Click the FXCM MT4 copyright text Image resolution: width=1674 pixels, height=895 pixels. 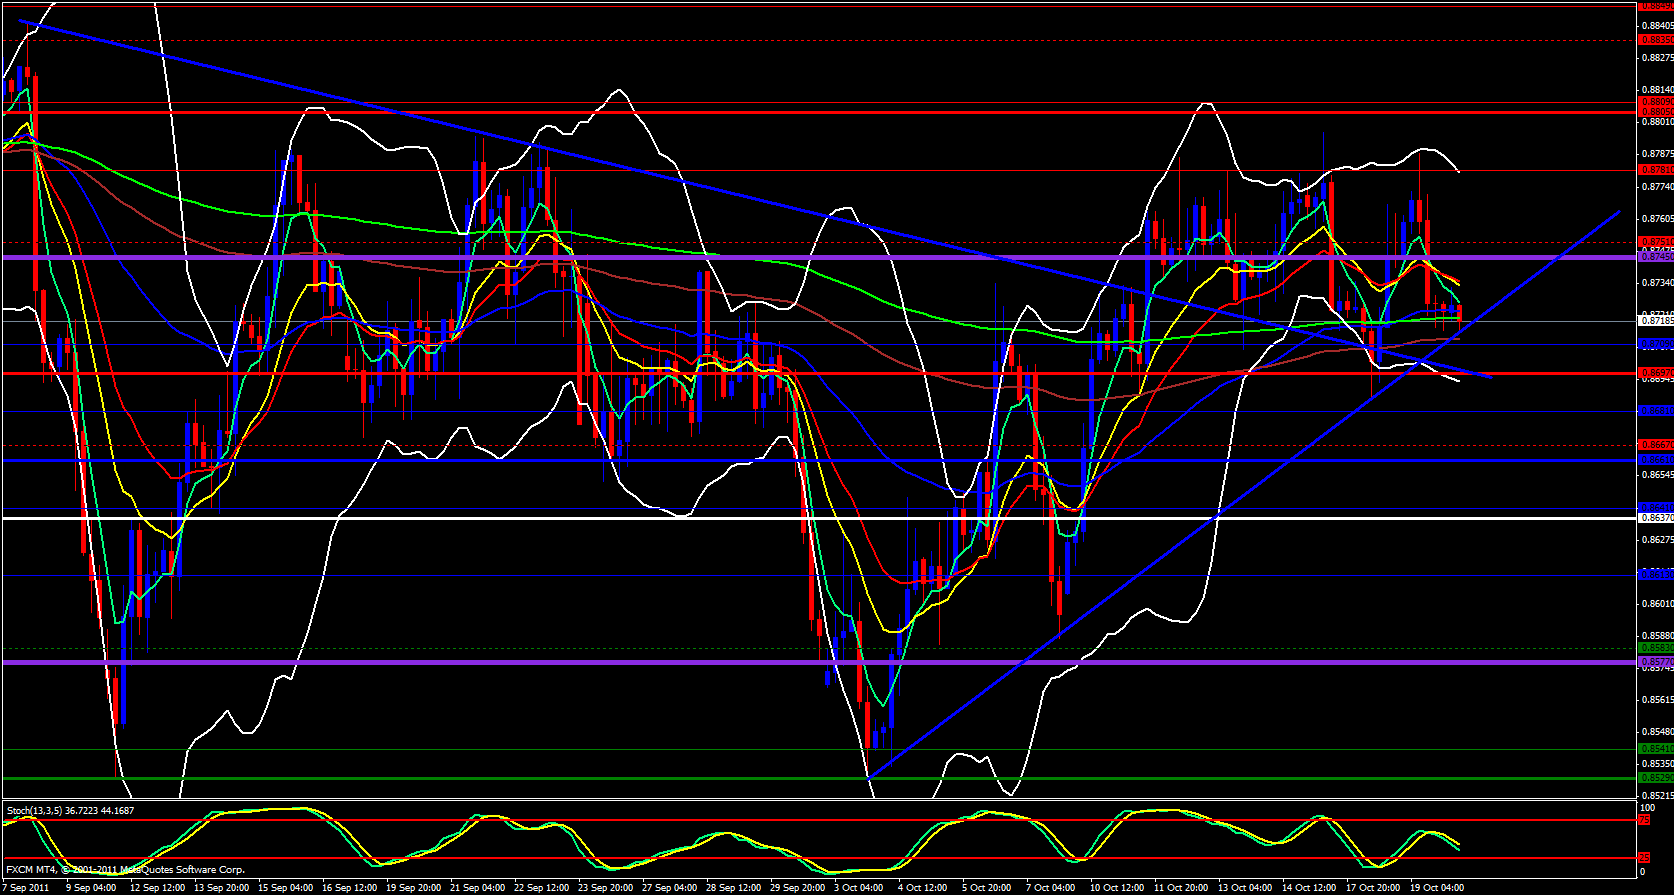(125, 870)
